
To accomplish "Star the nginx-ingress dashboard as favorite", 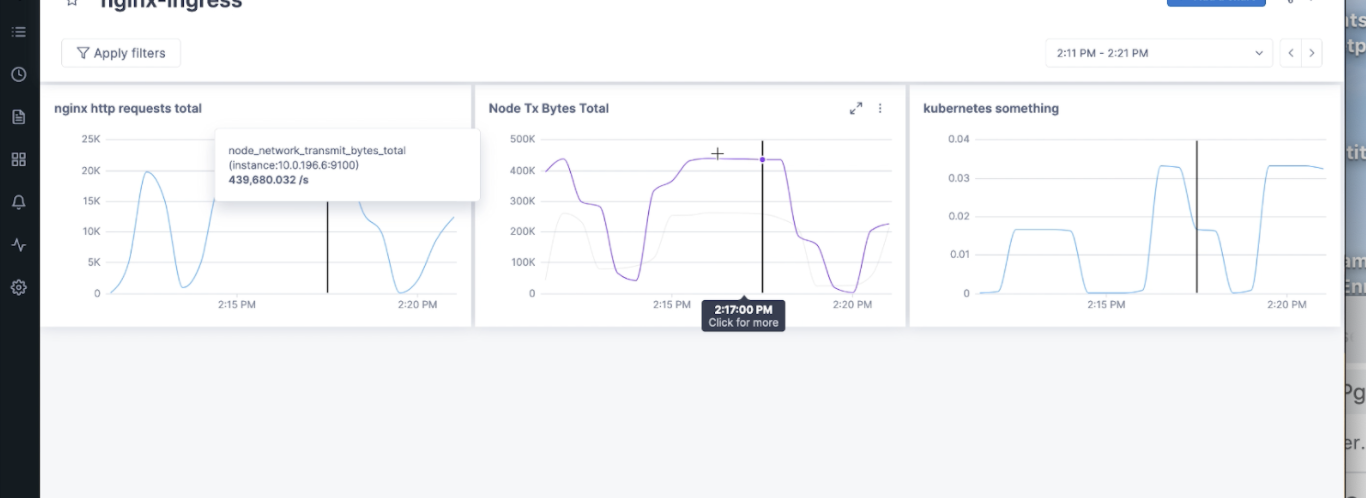I will [x=71, y=3].
